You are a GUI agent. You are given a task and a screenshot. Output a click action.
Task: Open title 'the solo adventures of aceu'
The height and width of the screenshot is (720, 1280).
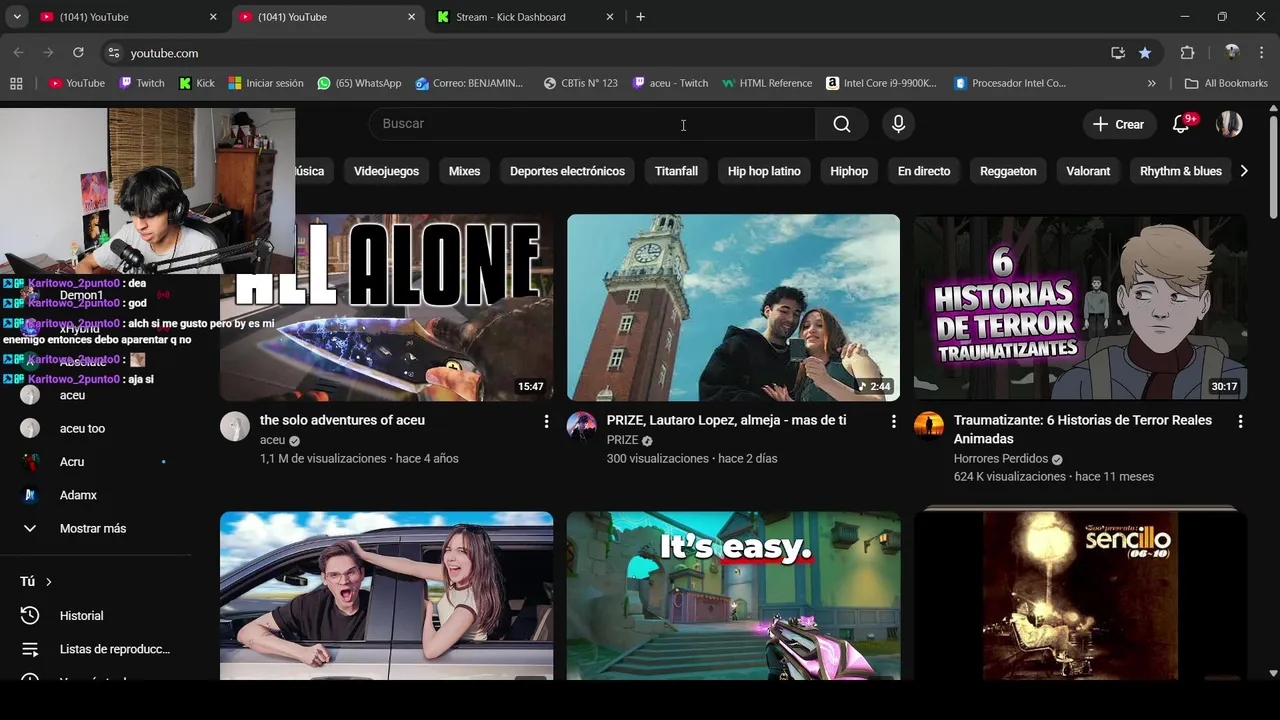[x=342, y=420]
